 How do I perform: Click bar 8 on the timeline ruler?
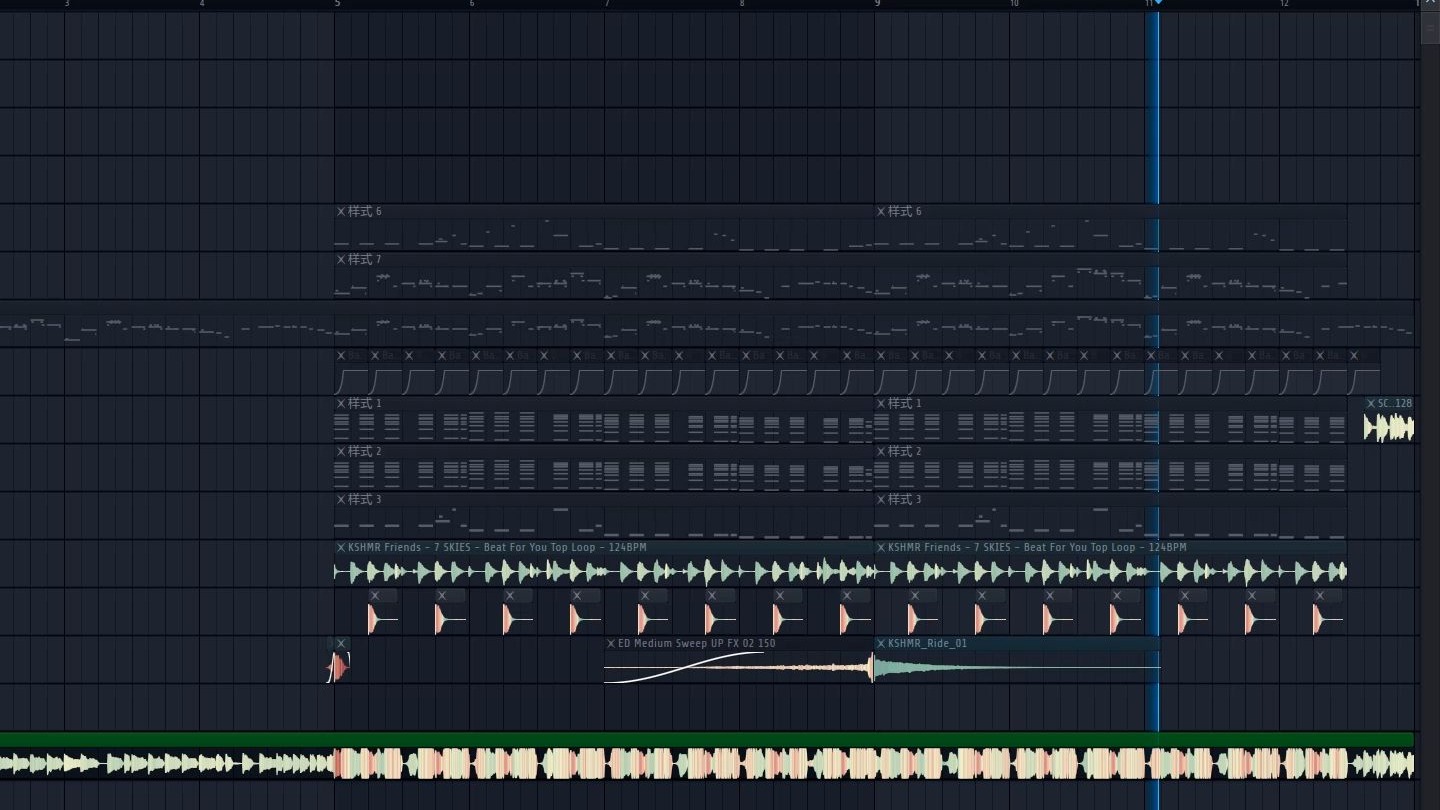pos(742,4)
